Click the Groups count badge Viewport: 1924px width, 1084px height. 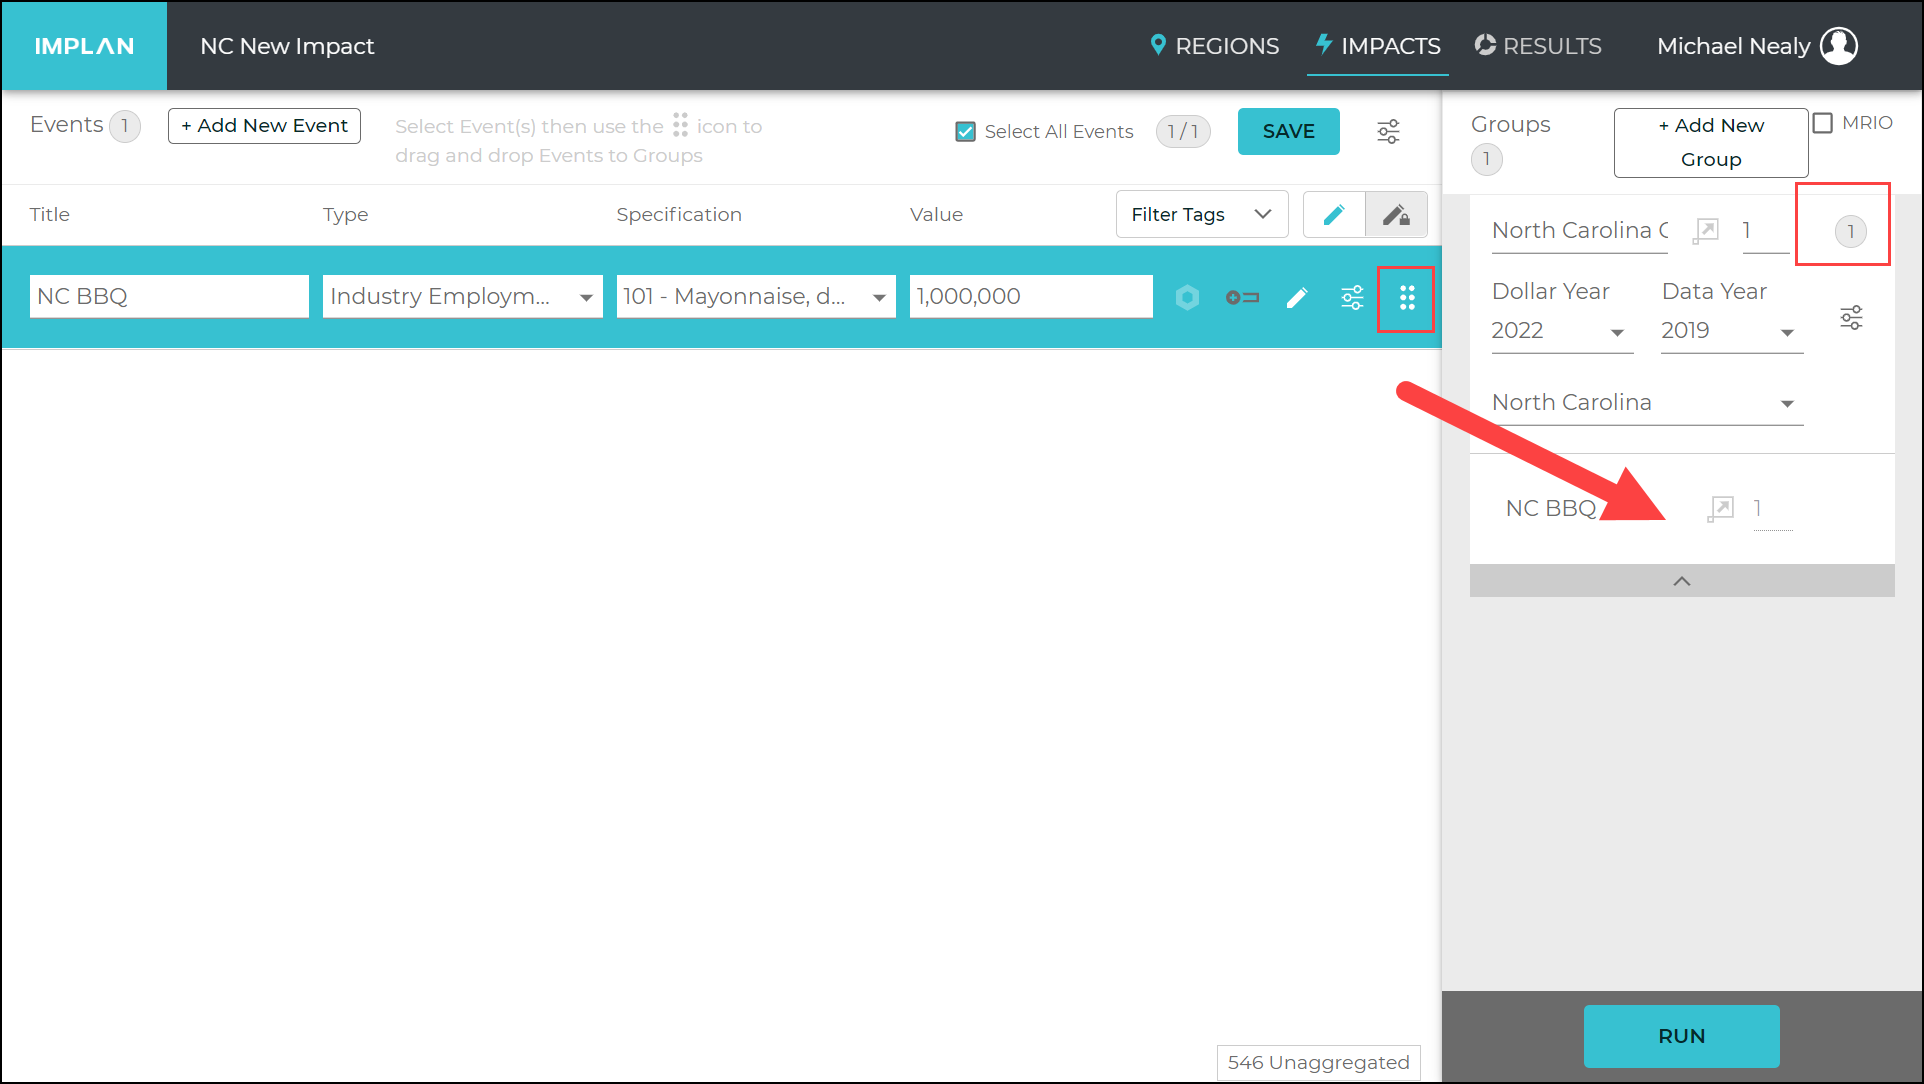[1487, 159]
